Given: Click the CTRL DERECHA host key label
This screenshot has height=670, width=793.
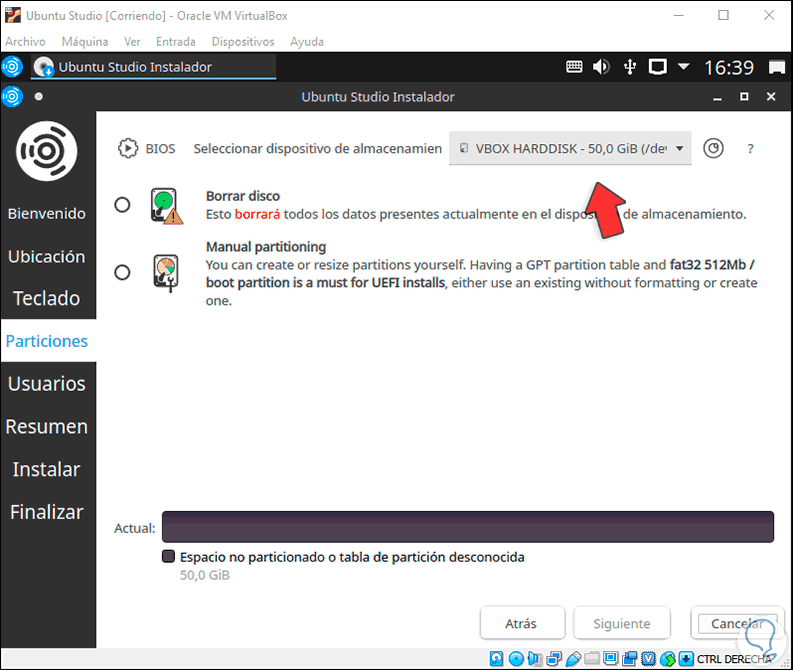Looking at the screenshot, I should point(734,659).
